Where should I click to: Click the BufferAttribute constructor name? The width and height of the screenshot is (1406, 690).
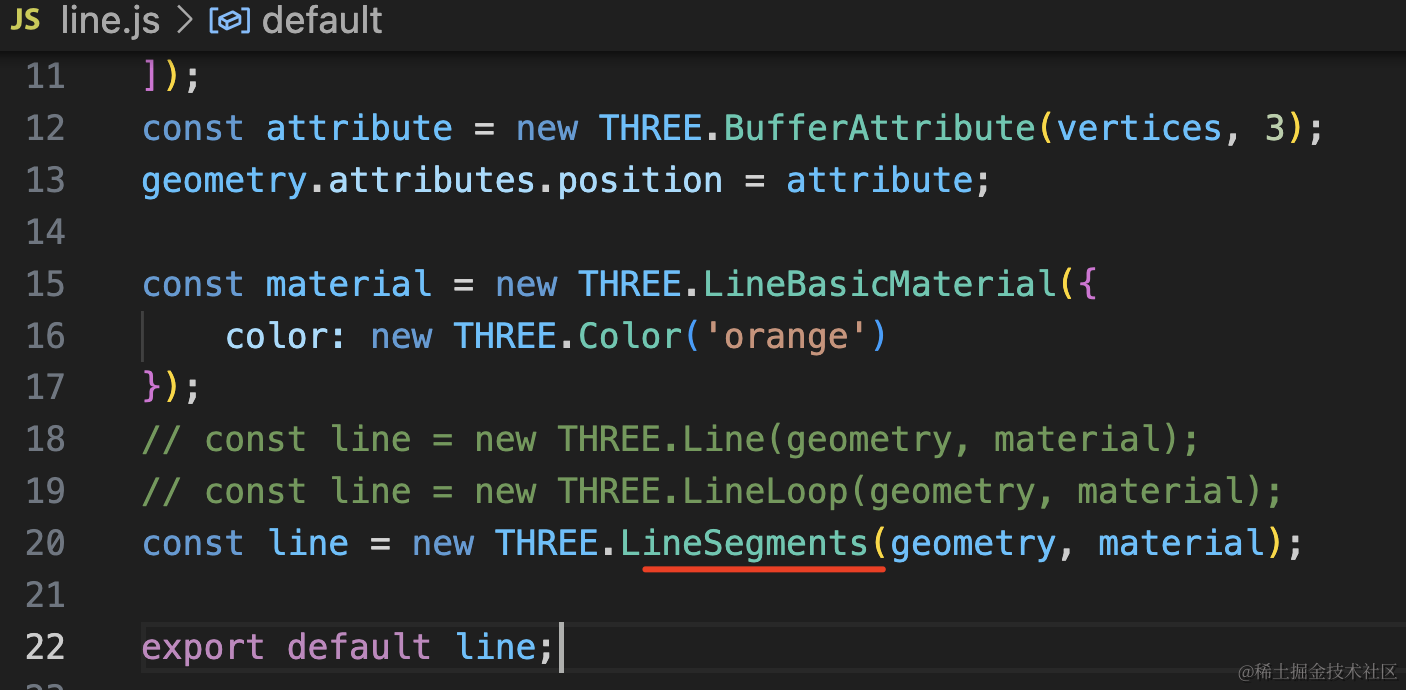[880, 128]
